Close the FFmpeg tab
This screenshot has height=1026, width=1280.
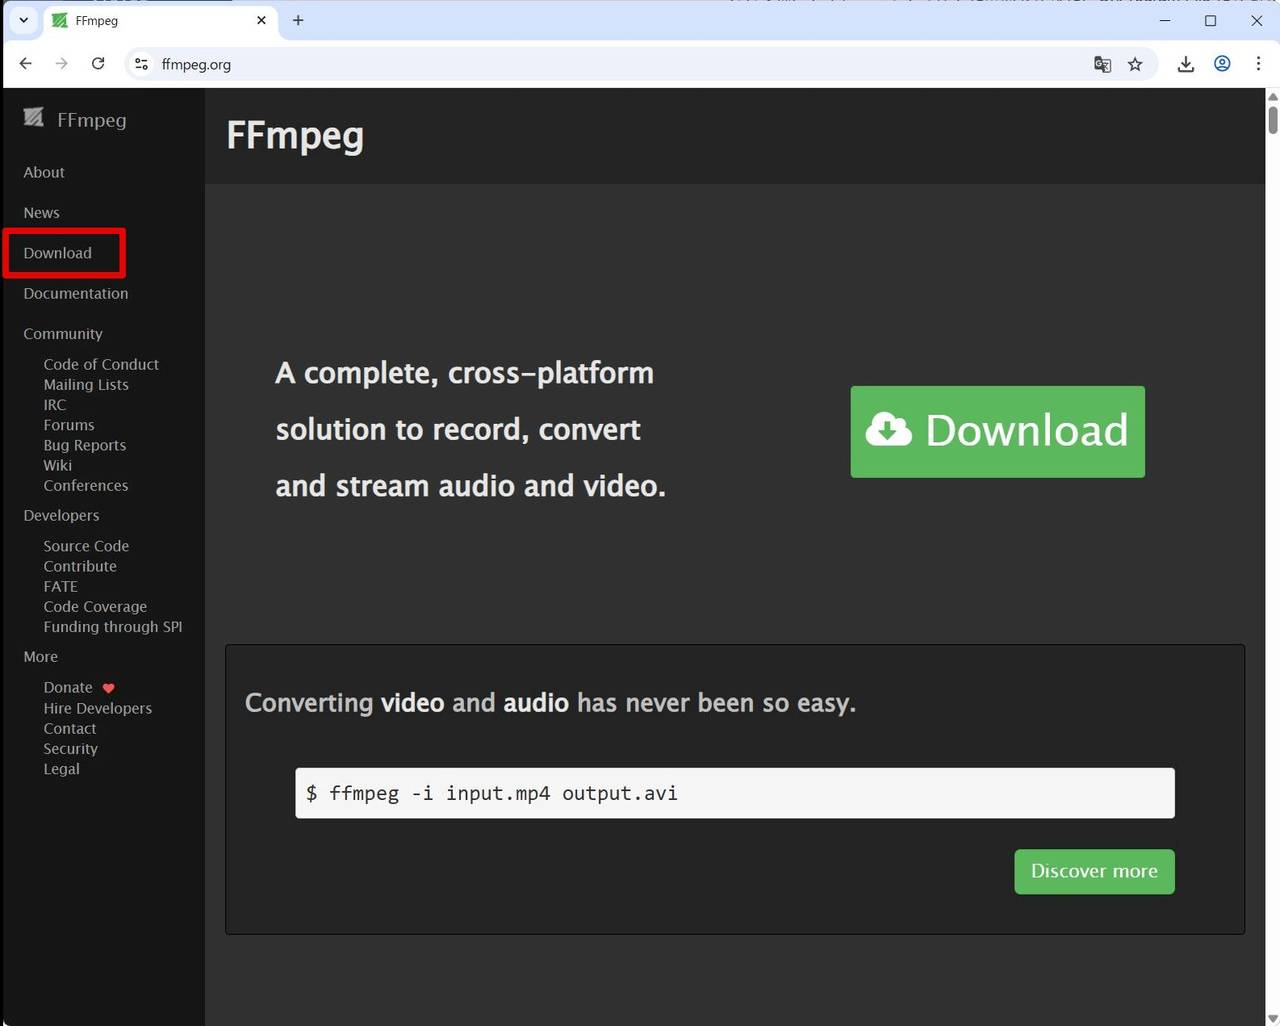pos(261,20)
